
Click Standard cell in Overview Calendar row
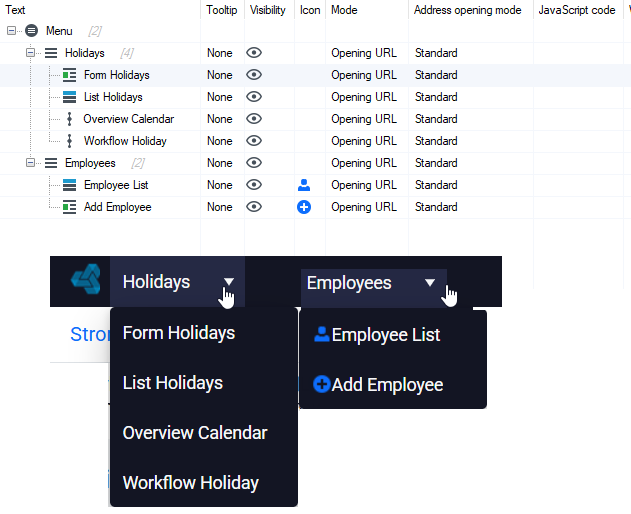coord(436,119)
